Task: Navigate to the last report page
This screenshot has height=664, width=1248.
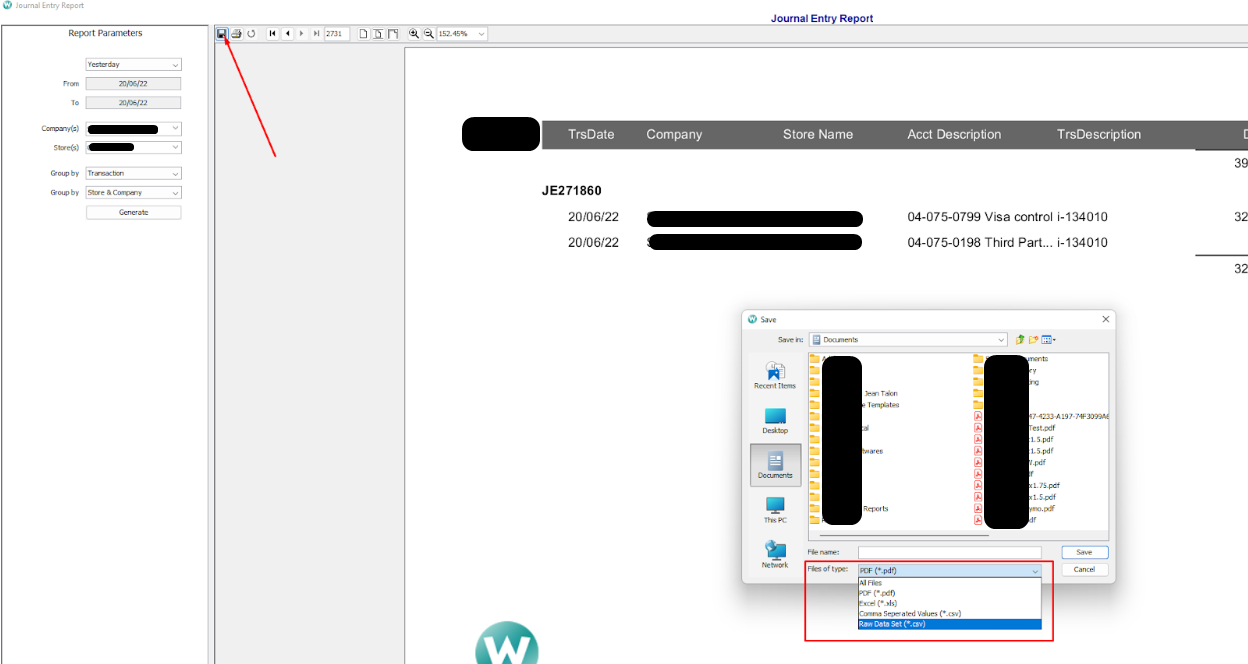Action: pyautogui.click(x=316, y=33)
